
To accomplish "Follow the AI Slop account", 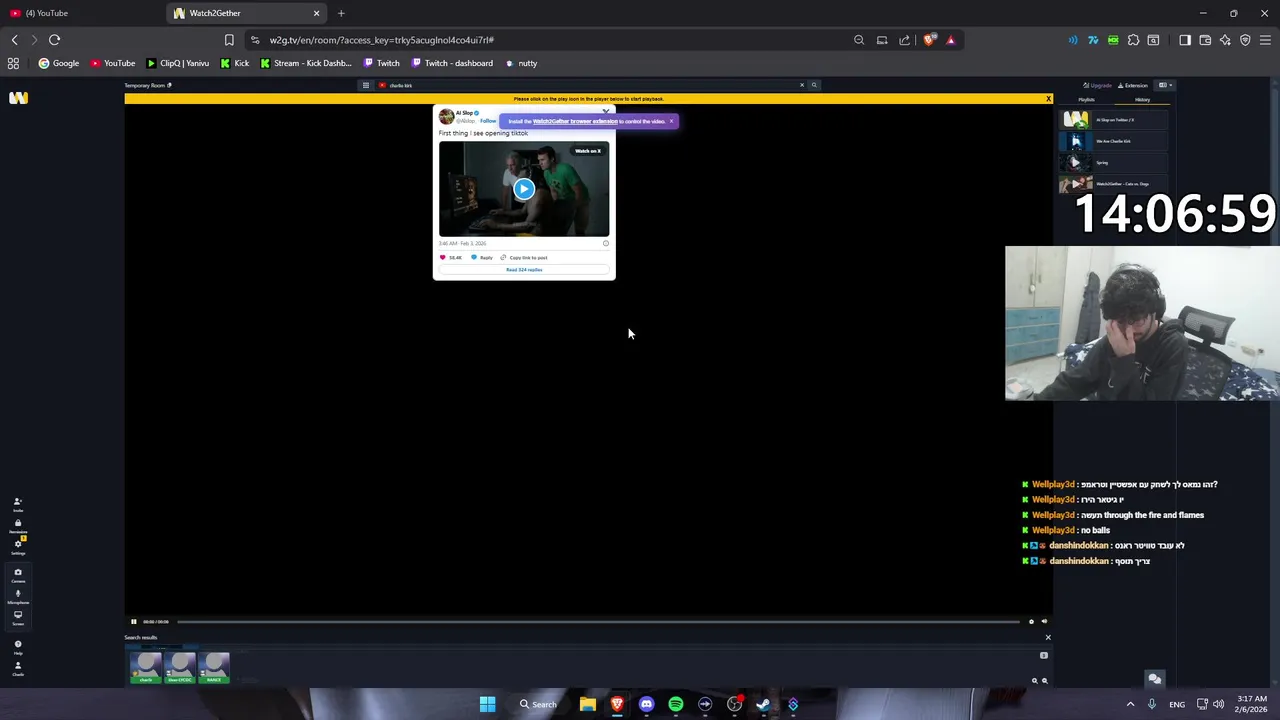I will click(x=488, y=121).
